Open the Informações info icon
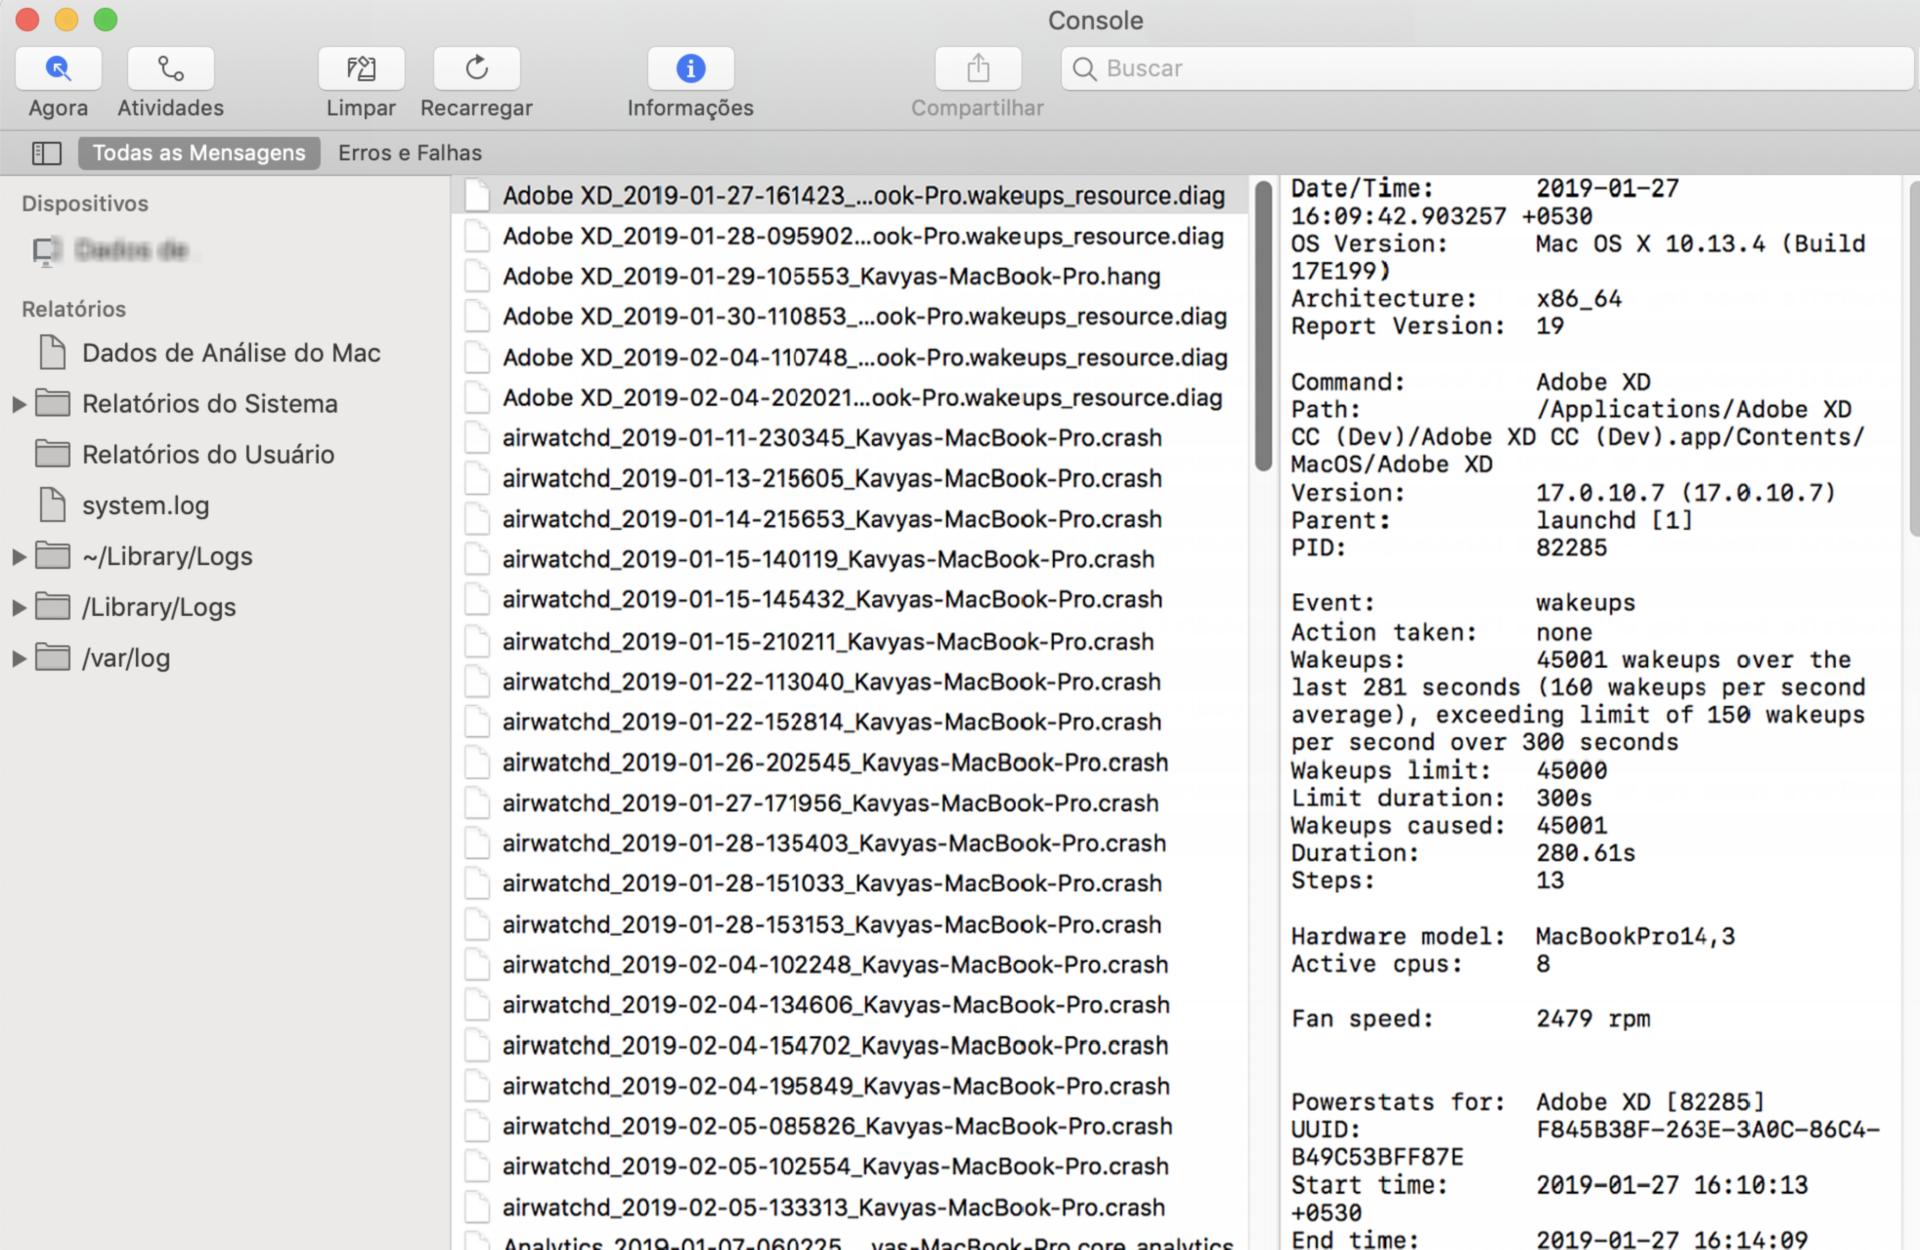This screenshot has width=1920, height=1250. click(x=690, y=69)
